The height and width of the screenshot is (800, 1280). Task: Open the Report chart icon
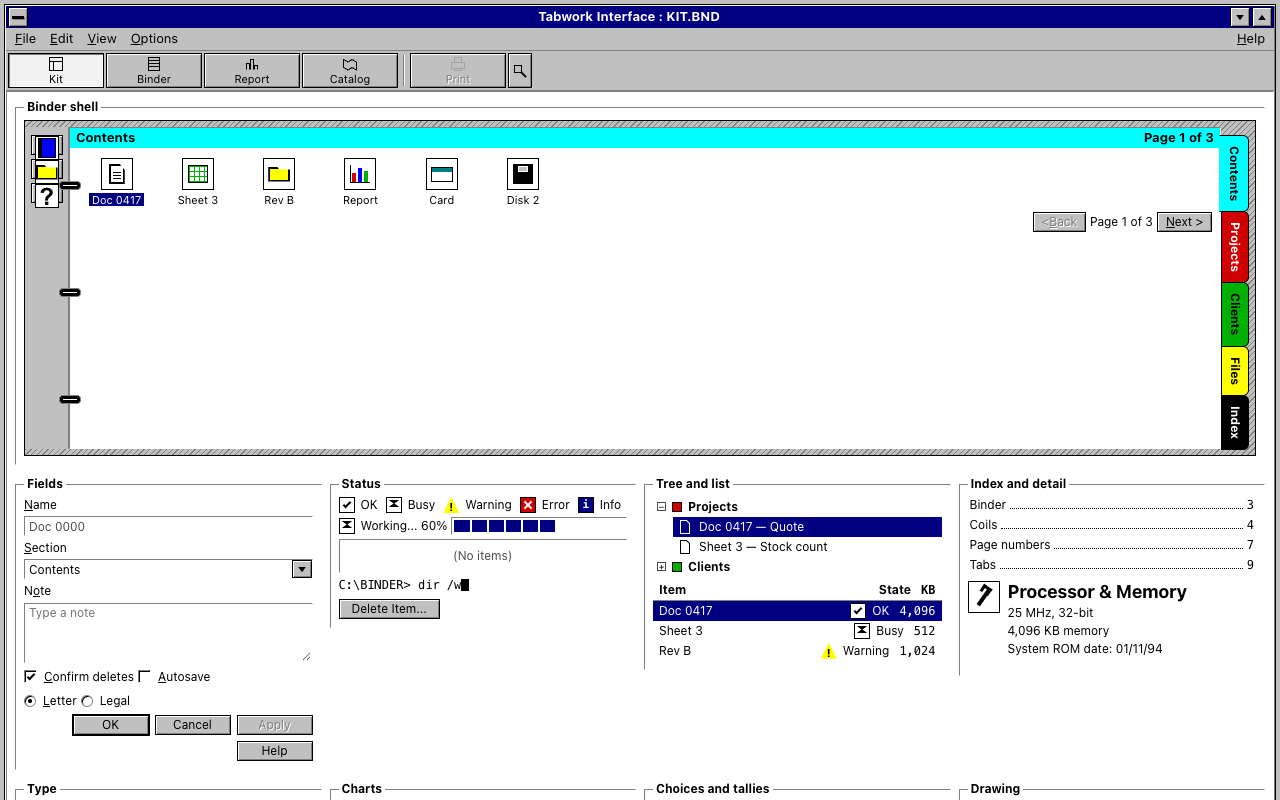pyautogui.click(x=360, y=174)
